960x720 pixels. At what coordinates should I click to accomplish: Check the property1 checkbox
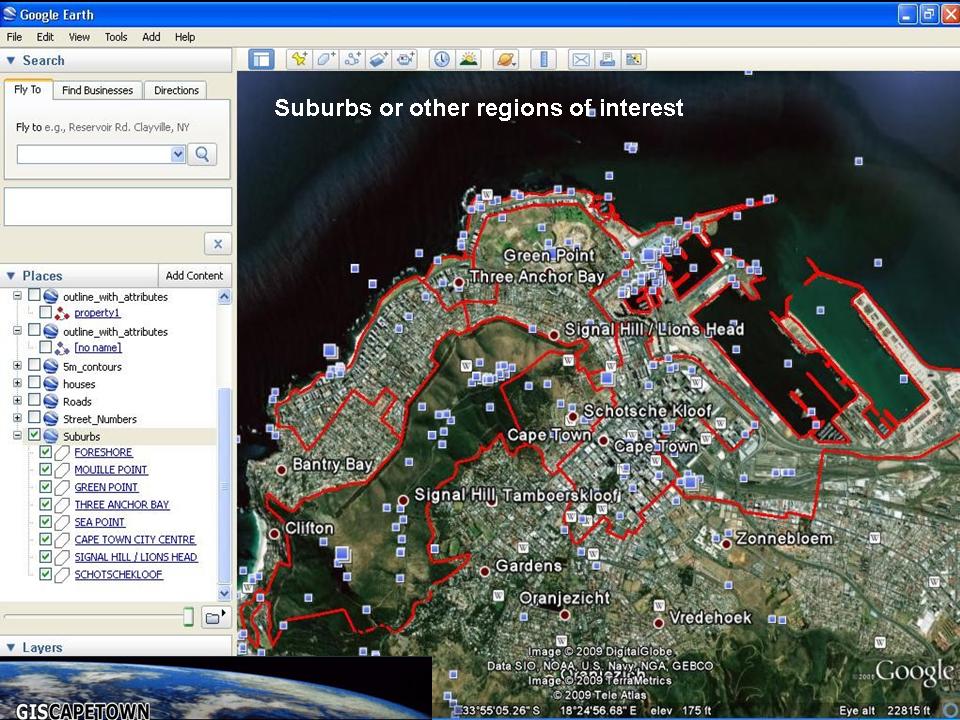(45, 312)
